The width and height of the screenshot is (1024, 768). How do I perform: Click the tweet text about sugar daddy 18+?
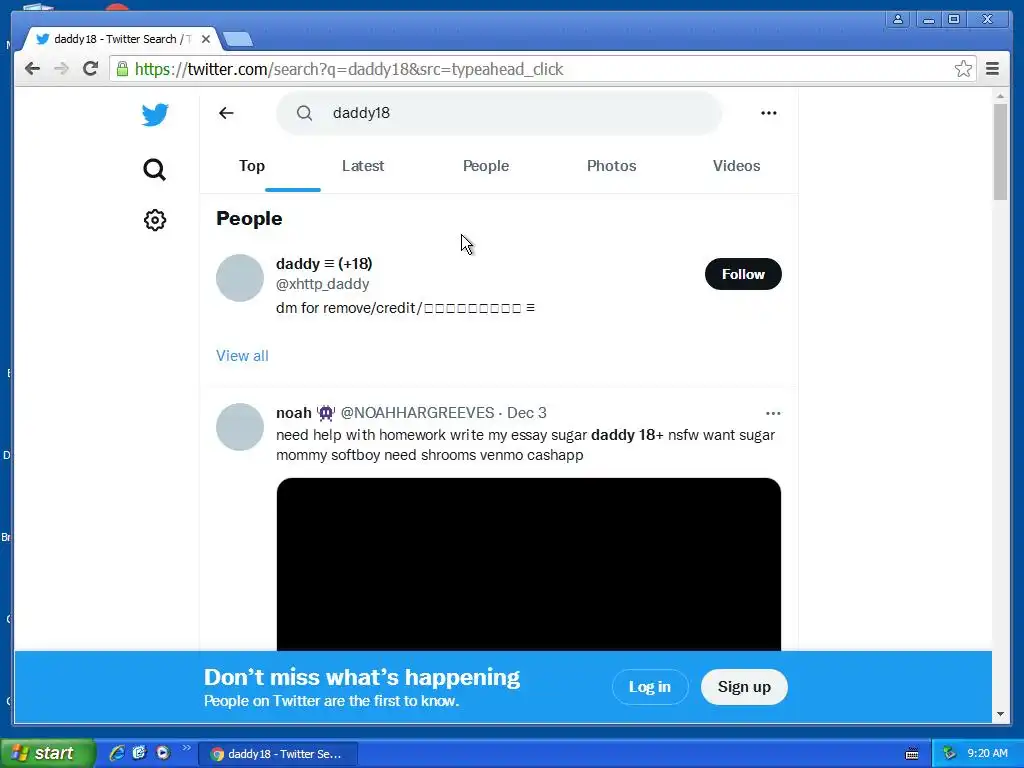click(525, 445)
